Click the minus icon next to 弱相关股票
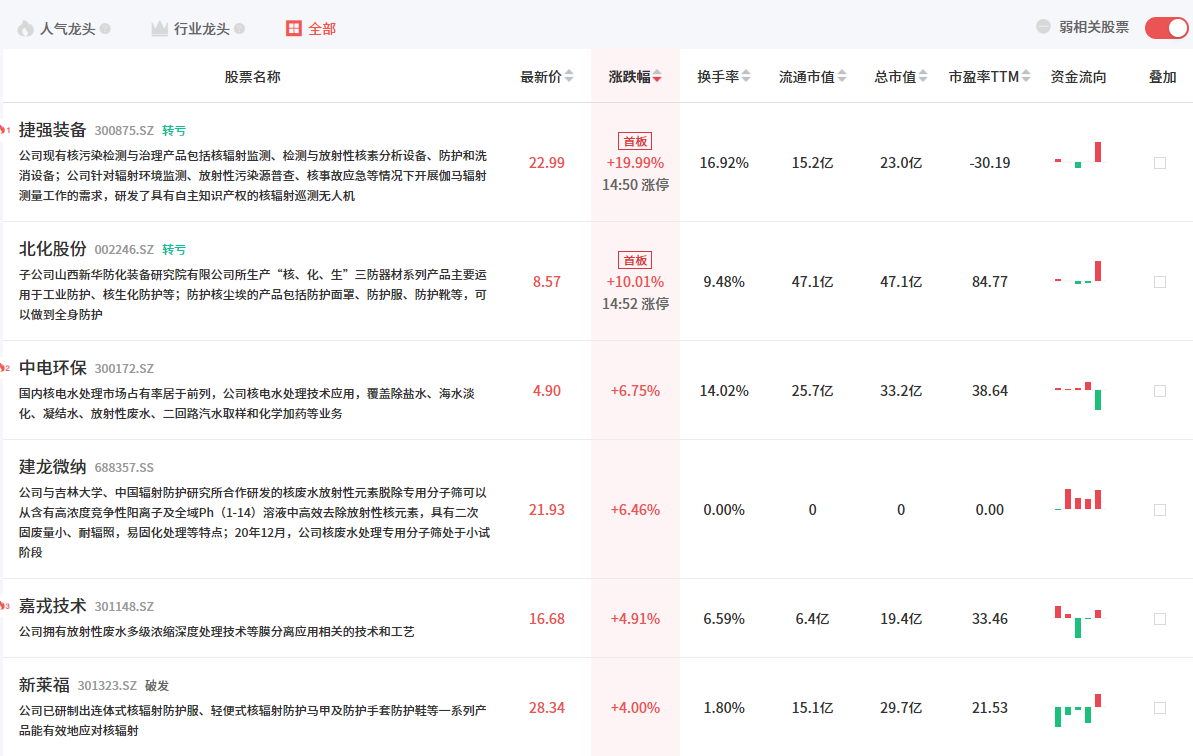Viewport: 1193px width, 756px height. [x=1043, y=27]
